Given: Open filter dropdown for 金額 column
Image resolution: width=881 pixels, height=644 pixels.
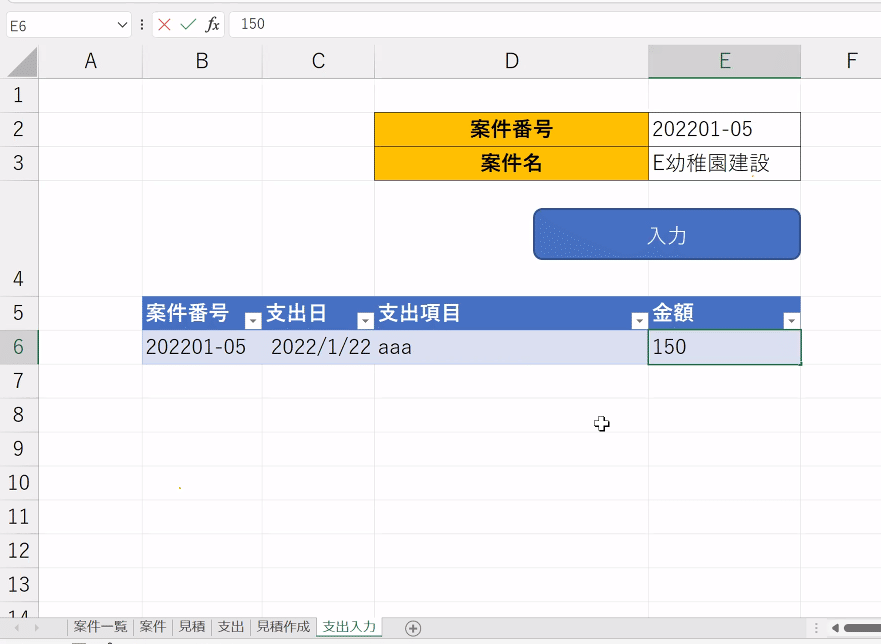Looking at the screenshot, I should tap(791, 320).
